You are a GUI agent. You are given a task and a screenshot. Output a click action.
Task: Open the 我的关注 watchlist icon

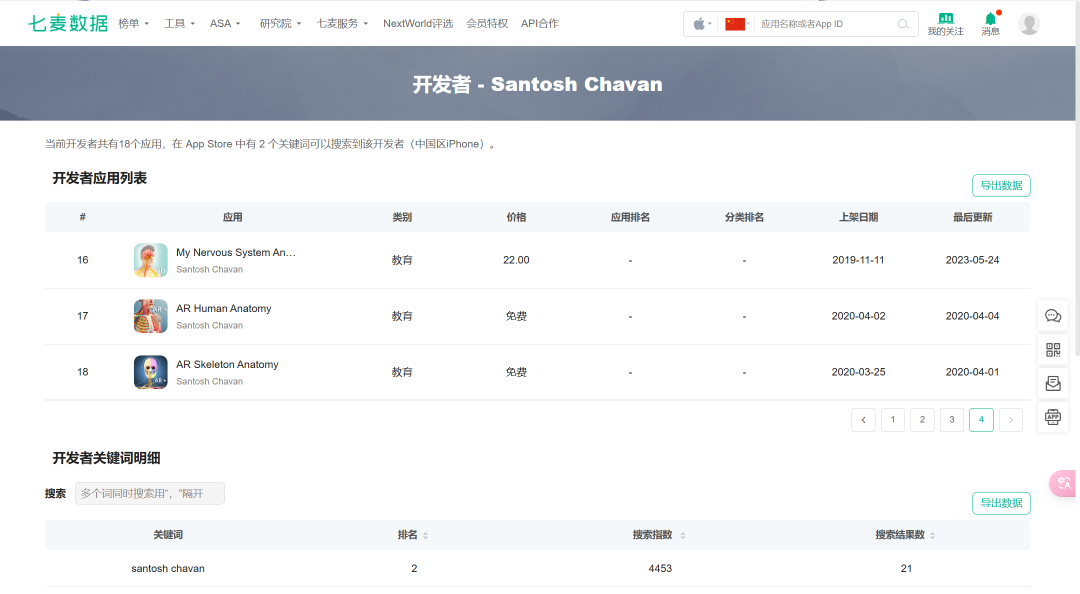pyautogui.click(x=945, y=24)
